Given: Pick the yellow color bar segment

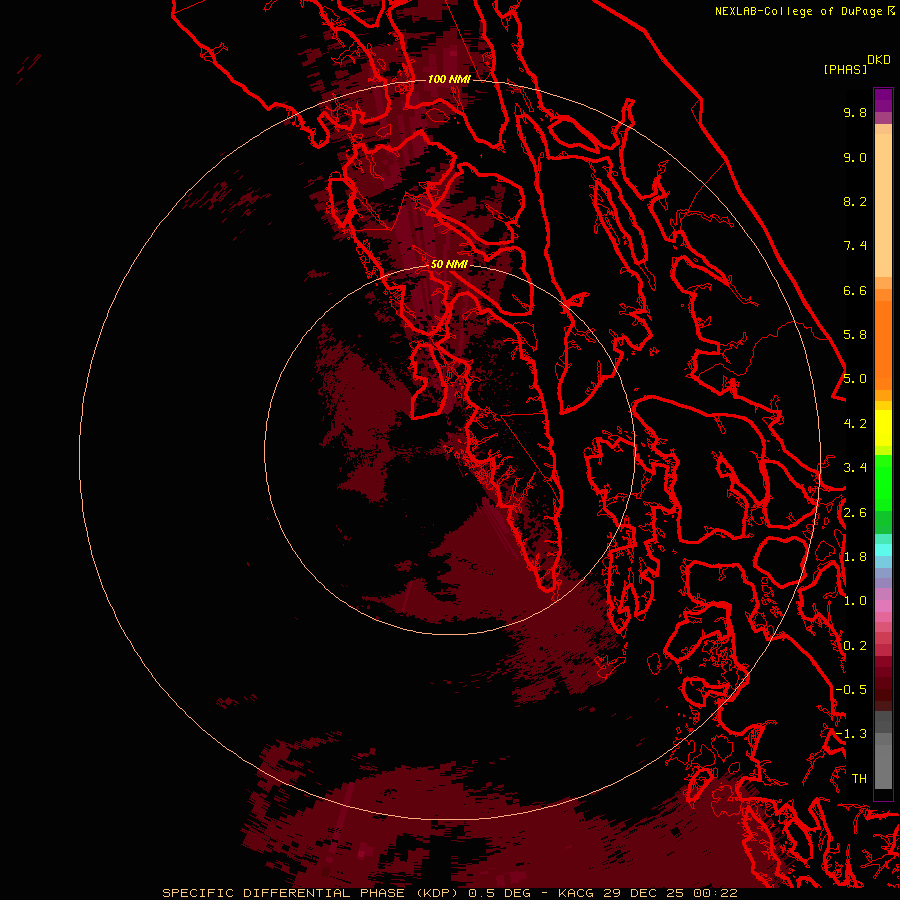Looking at the screenshot, I should pyautogui.click(x=883, y=428).
